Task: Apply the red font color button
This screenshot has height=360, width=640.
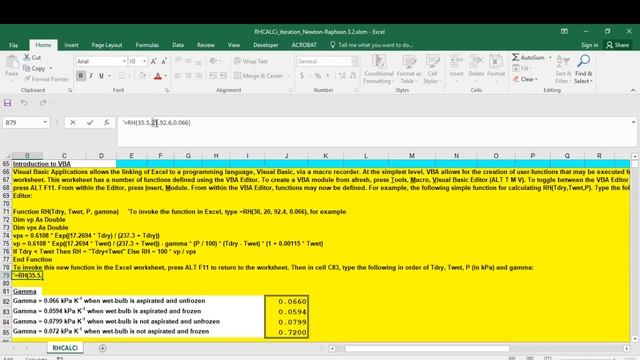Action: tap(158, 76)
